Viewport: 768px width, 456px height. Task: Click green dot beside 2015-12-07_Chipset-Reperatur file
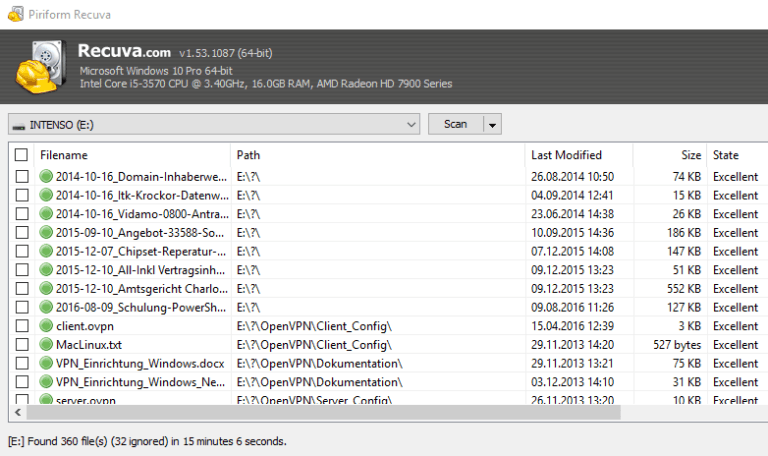click(46, 251)
